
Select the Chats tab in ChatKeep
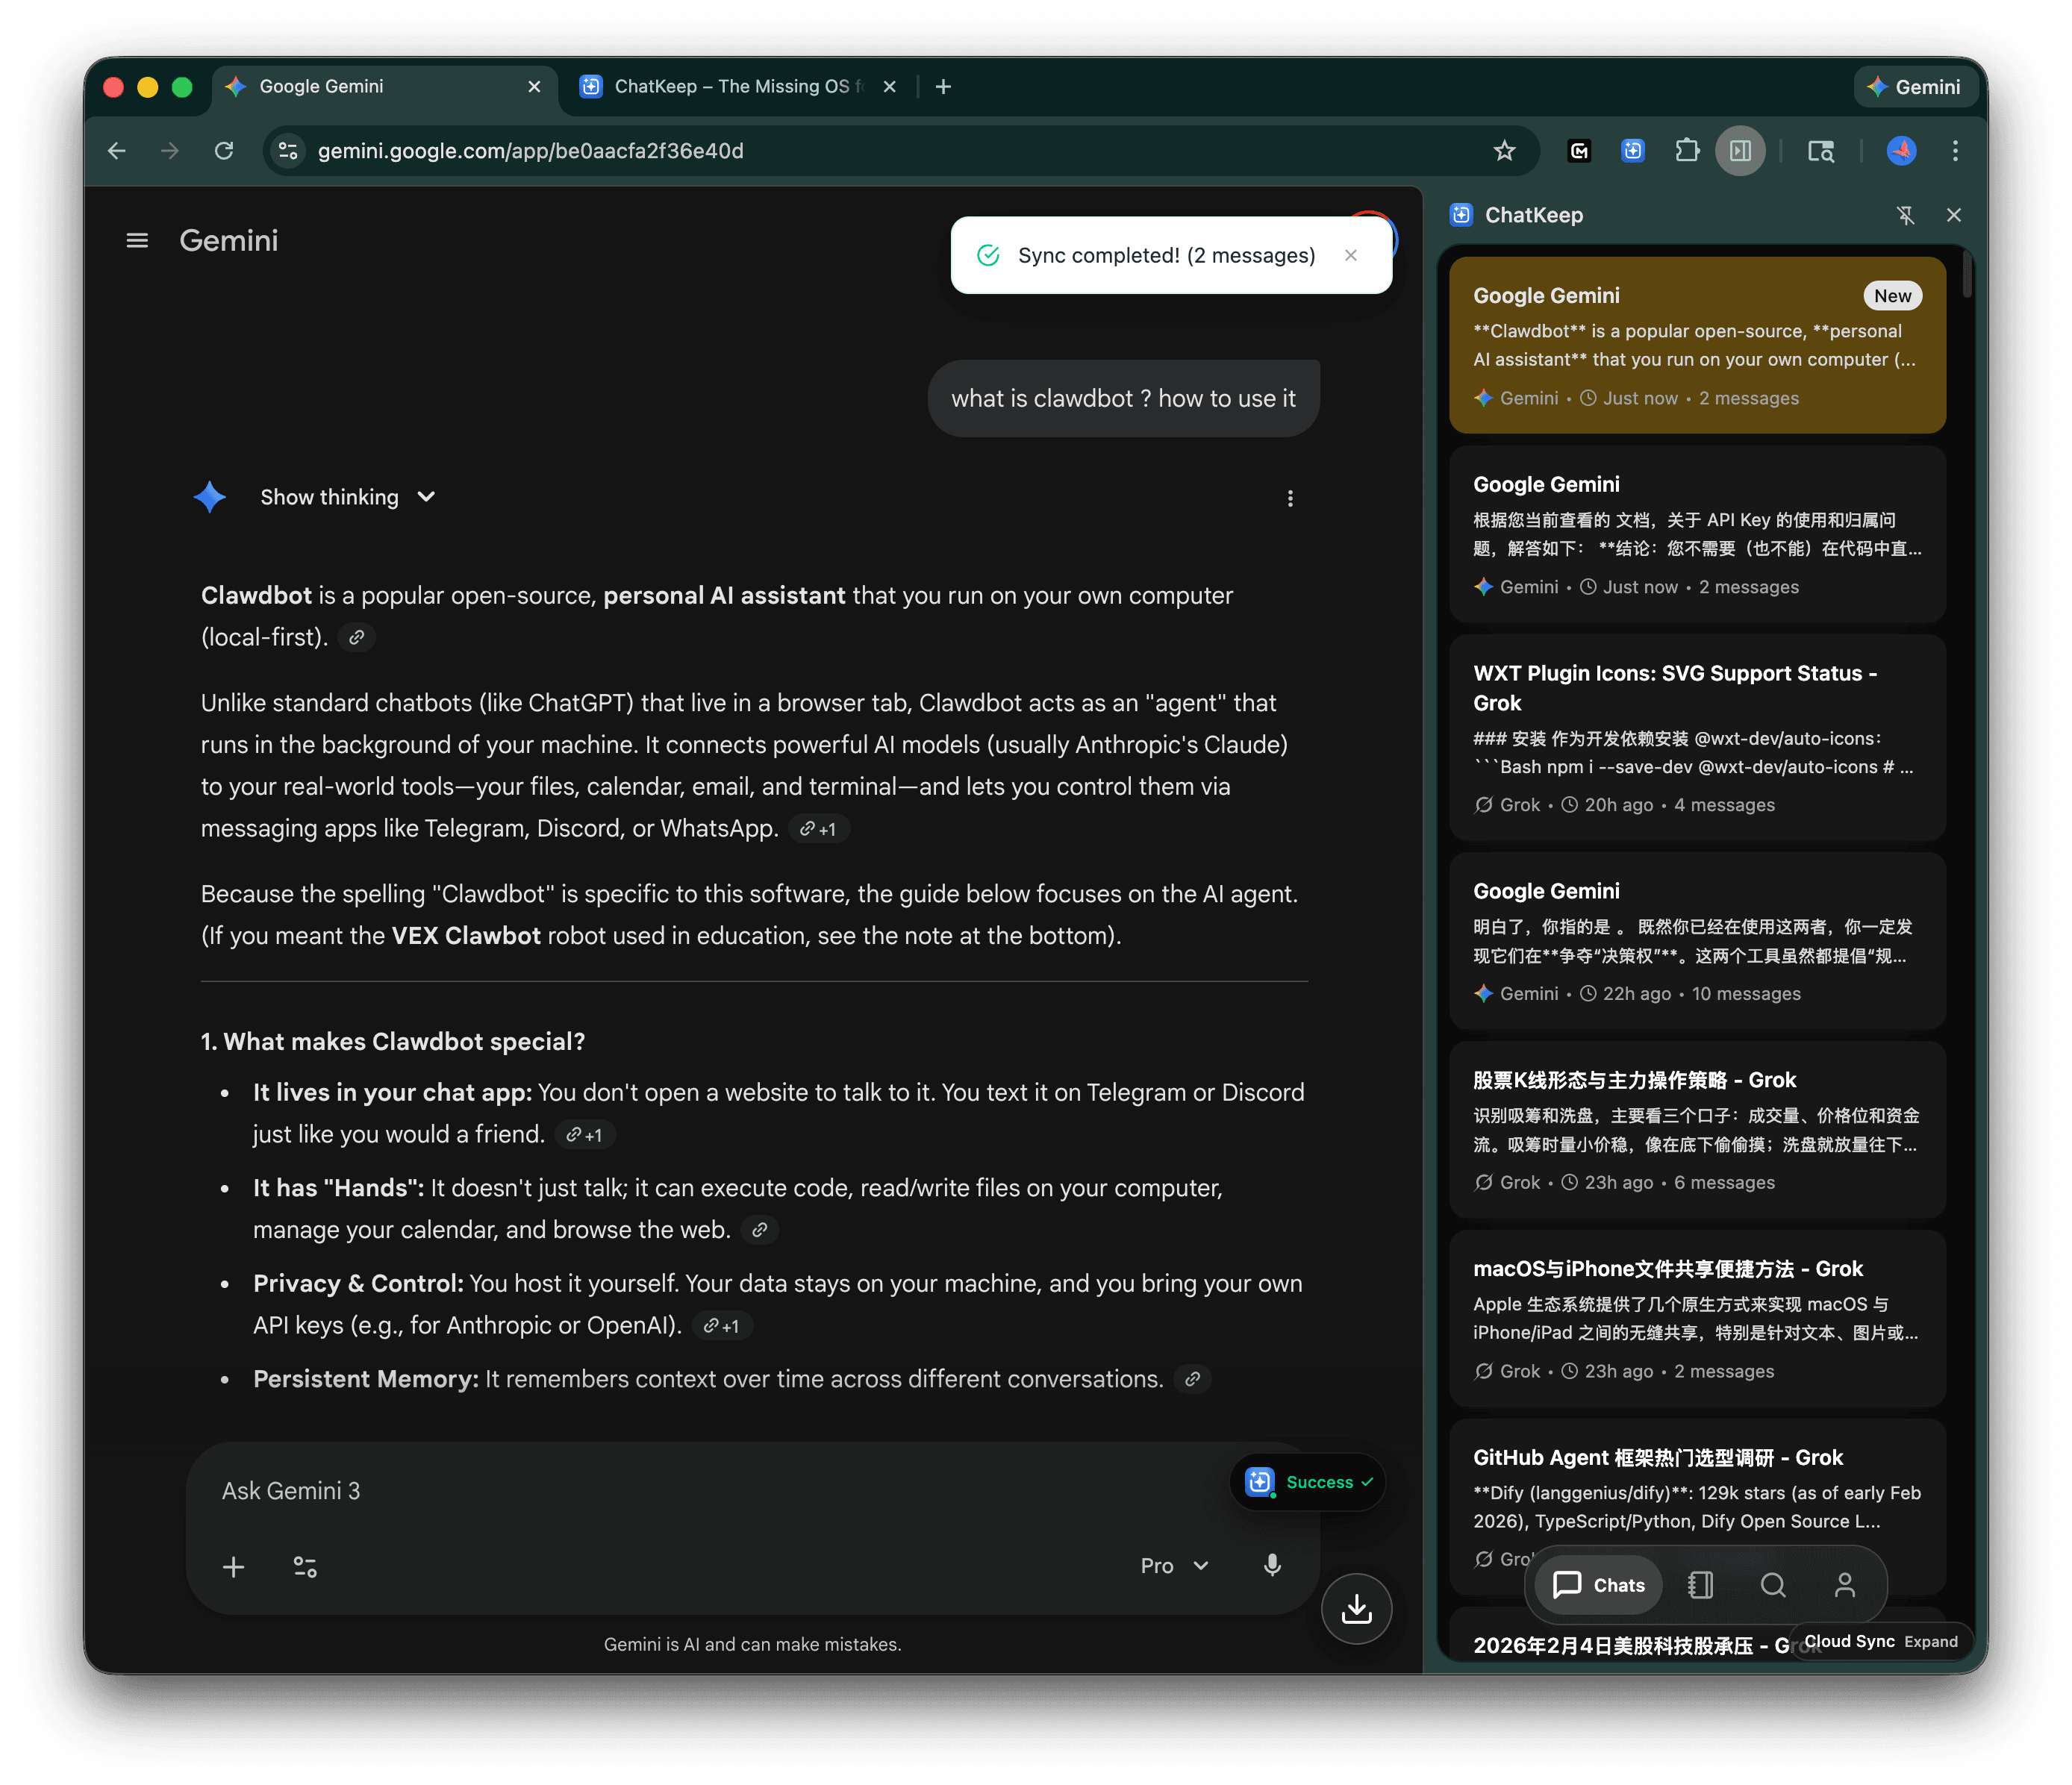[1597, 1585]
